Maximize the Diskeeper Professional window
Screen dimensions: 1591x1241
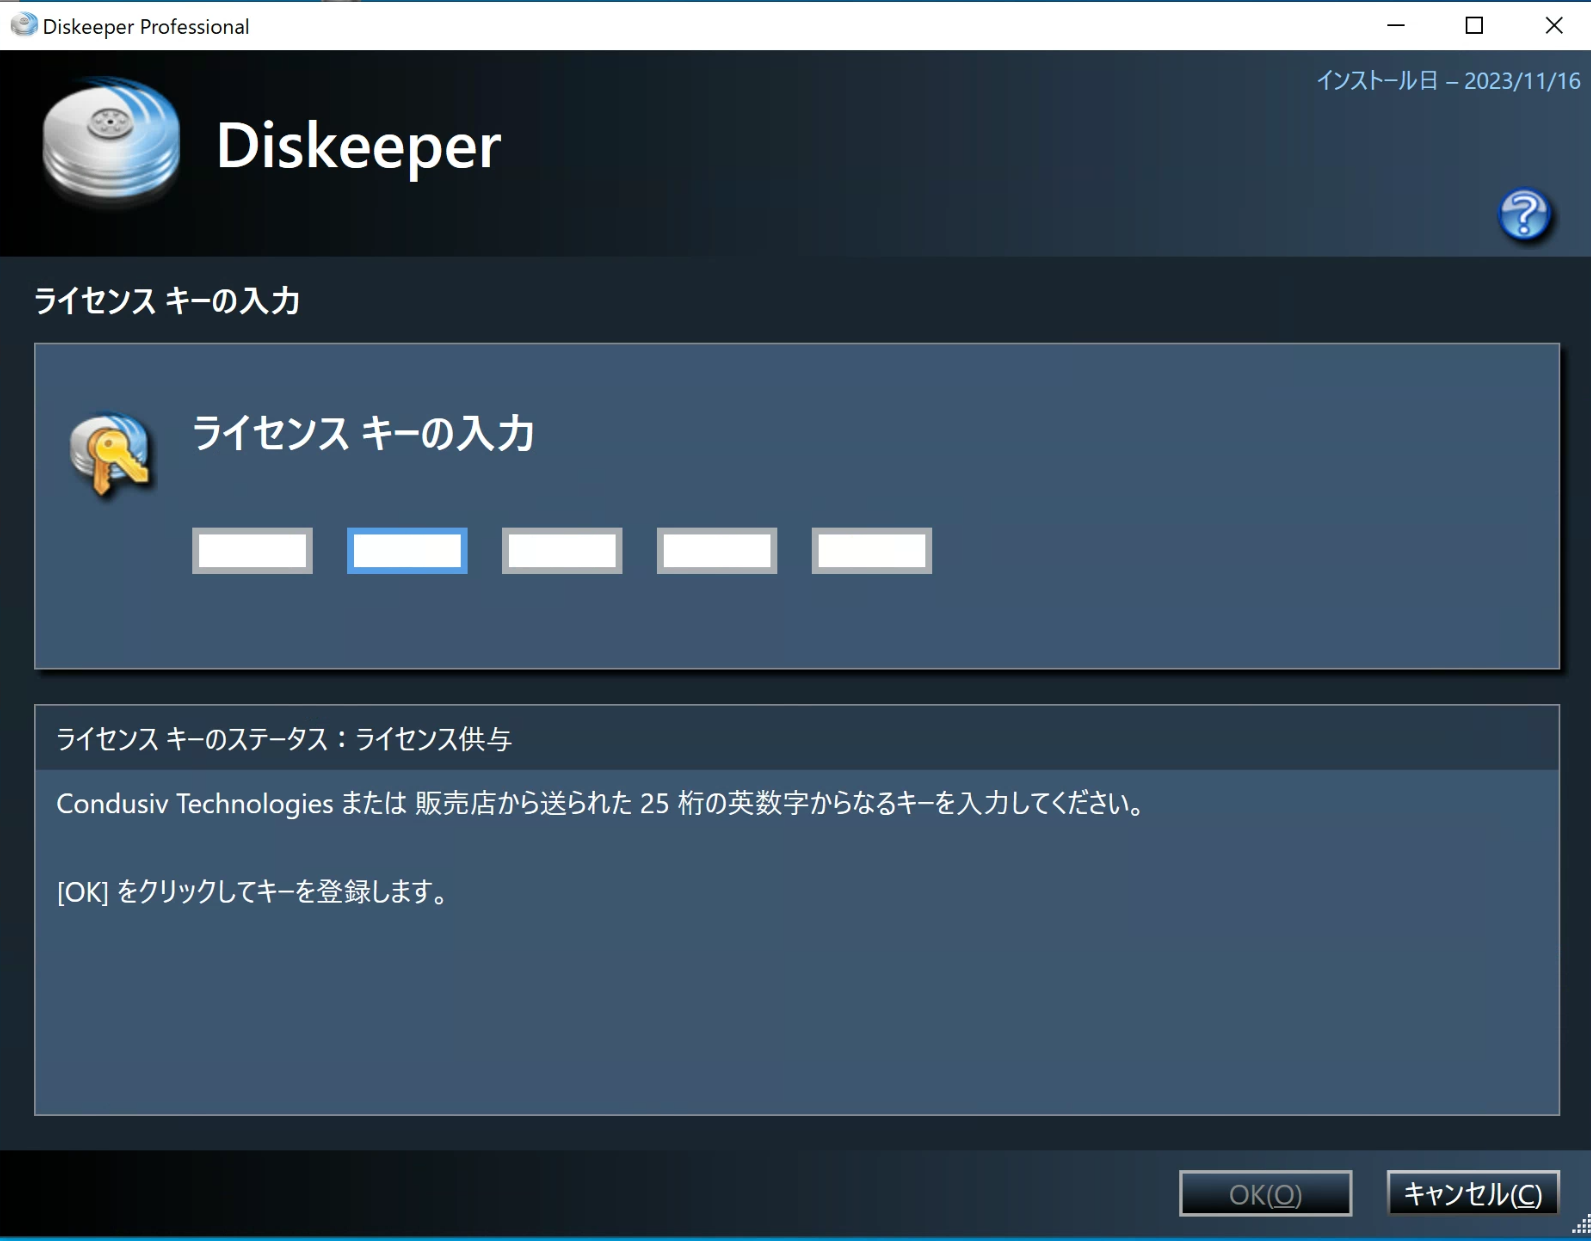click(x=1474, y=25)
